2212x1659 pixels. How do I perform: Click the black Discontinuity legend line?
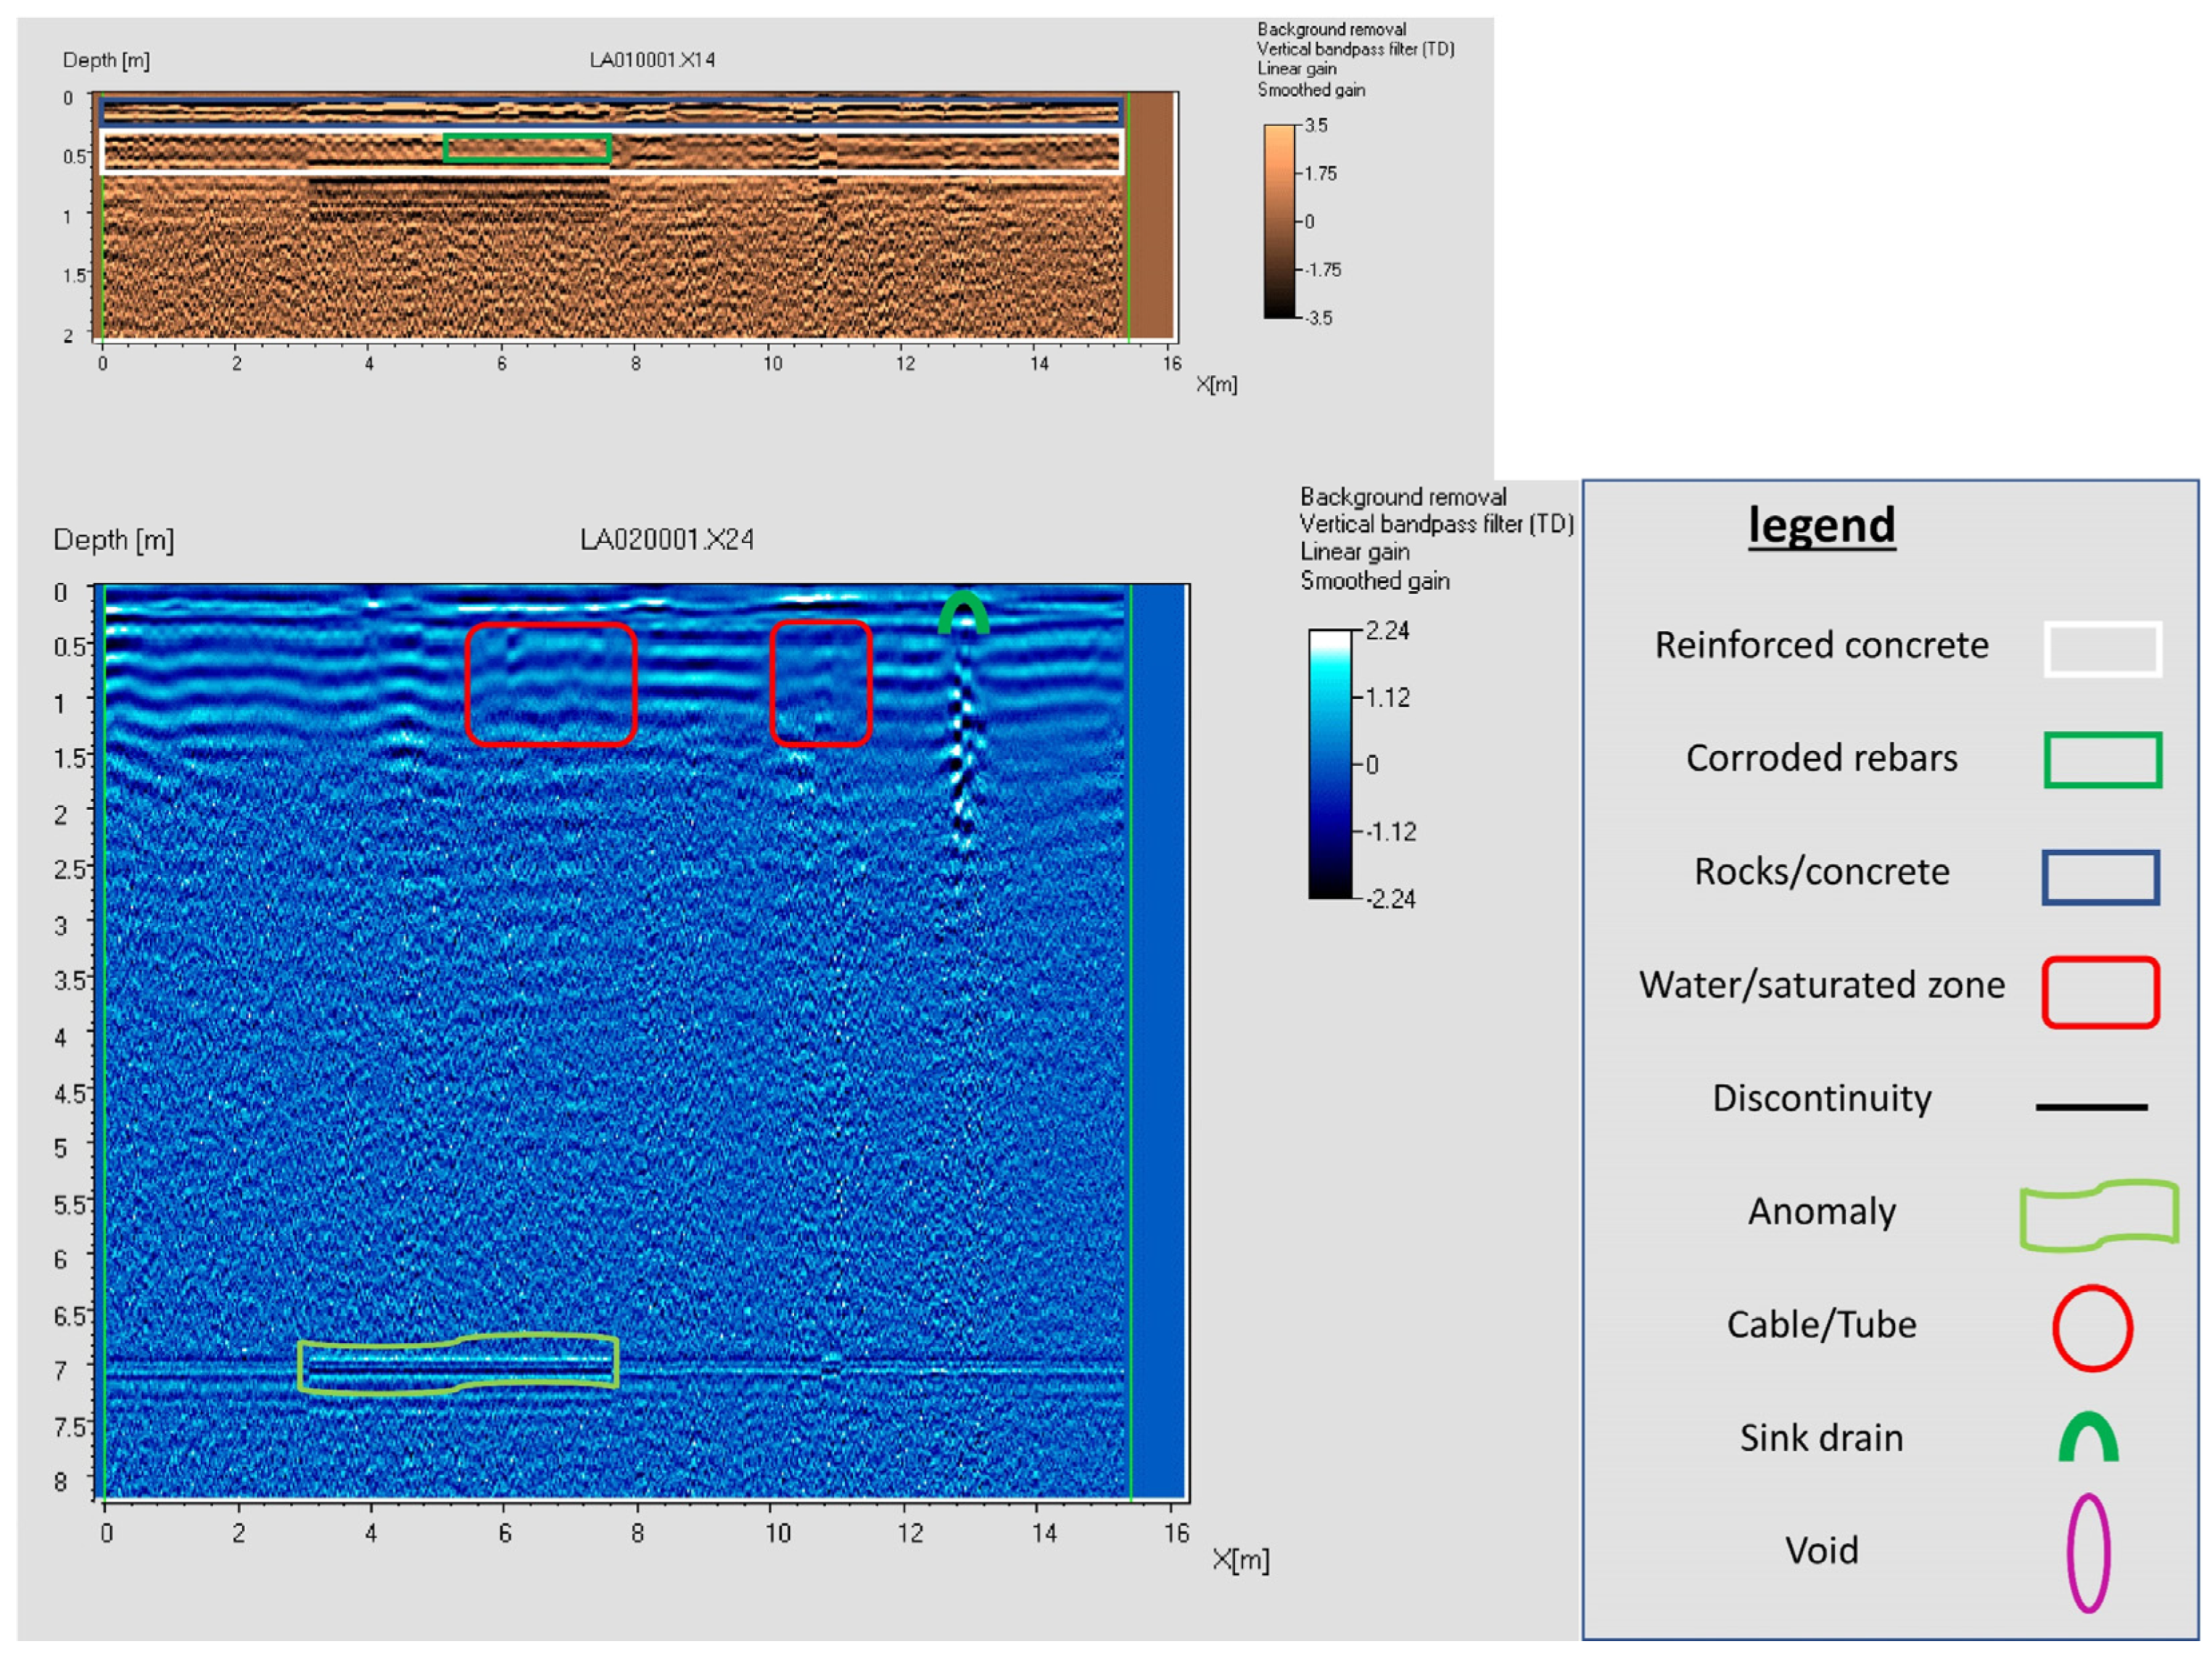click(2091, 1107)
